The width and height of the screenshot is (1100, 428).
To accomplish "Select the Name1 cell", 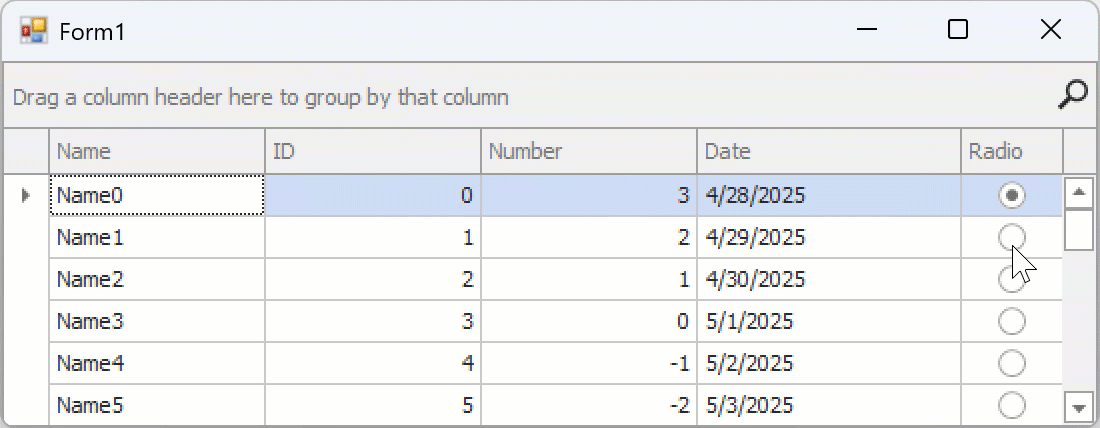I will [x=157, y=237].
